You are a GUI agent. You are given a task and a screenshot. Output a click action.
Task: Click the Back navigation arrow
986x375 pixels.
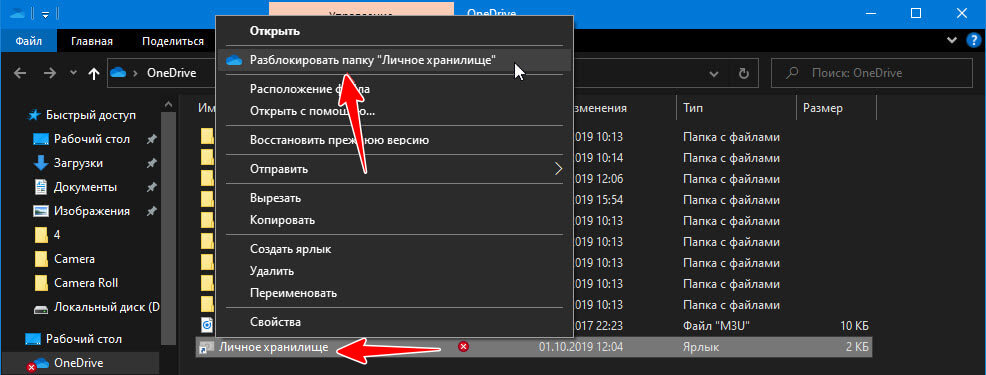click(20, 73)
